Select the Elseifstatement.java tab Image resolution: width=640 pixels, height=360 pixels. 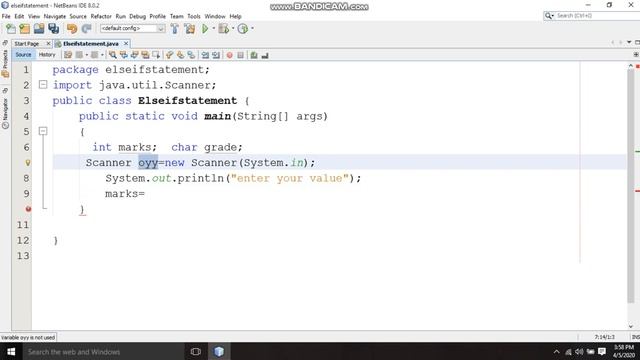tap(91, 43)
